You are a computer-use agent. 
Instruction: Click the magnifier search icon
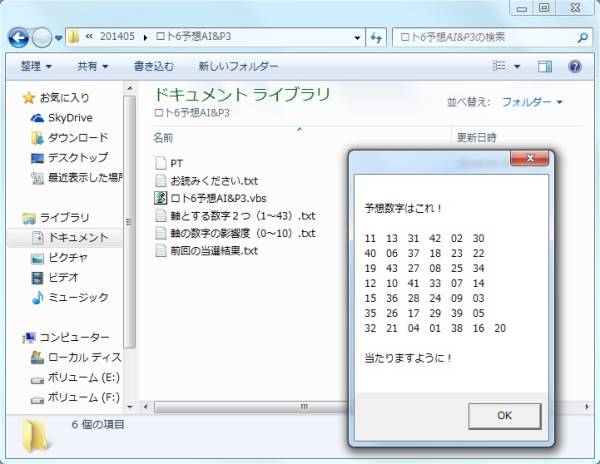click(x=582, y=37)
